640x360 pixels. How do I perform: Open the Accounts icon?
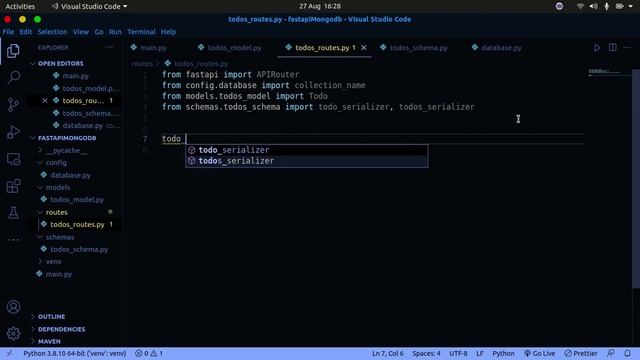pos(13,307)
